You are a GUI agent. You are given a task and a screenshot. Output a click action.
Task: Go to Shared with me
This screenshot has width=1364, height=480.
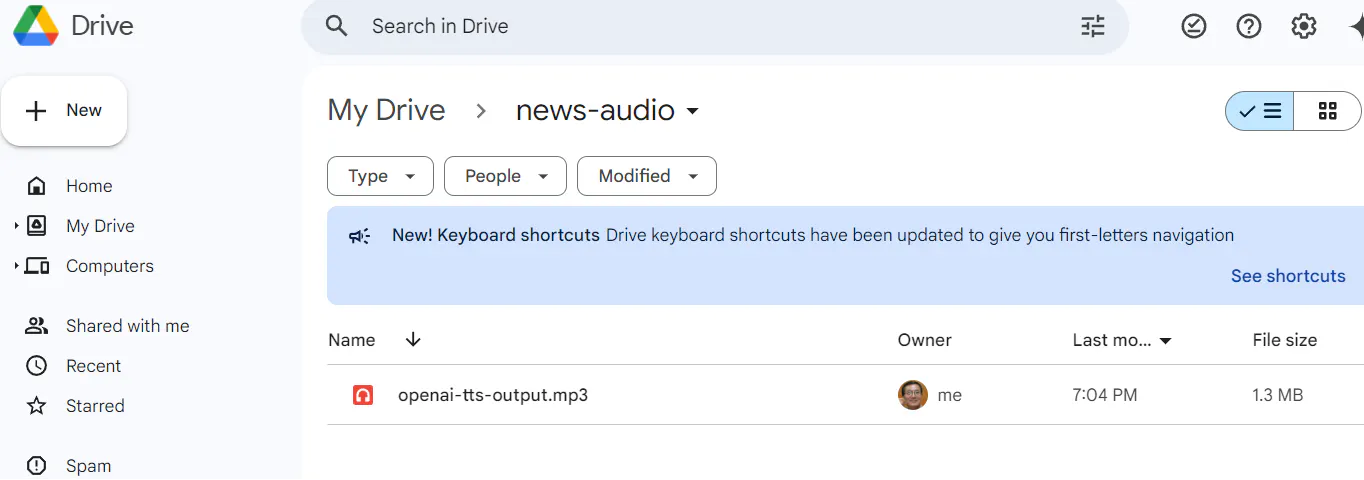(127, 326)
